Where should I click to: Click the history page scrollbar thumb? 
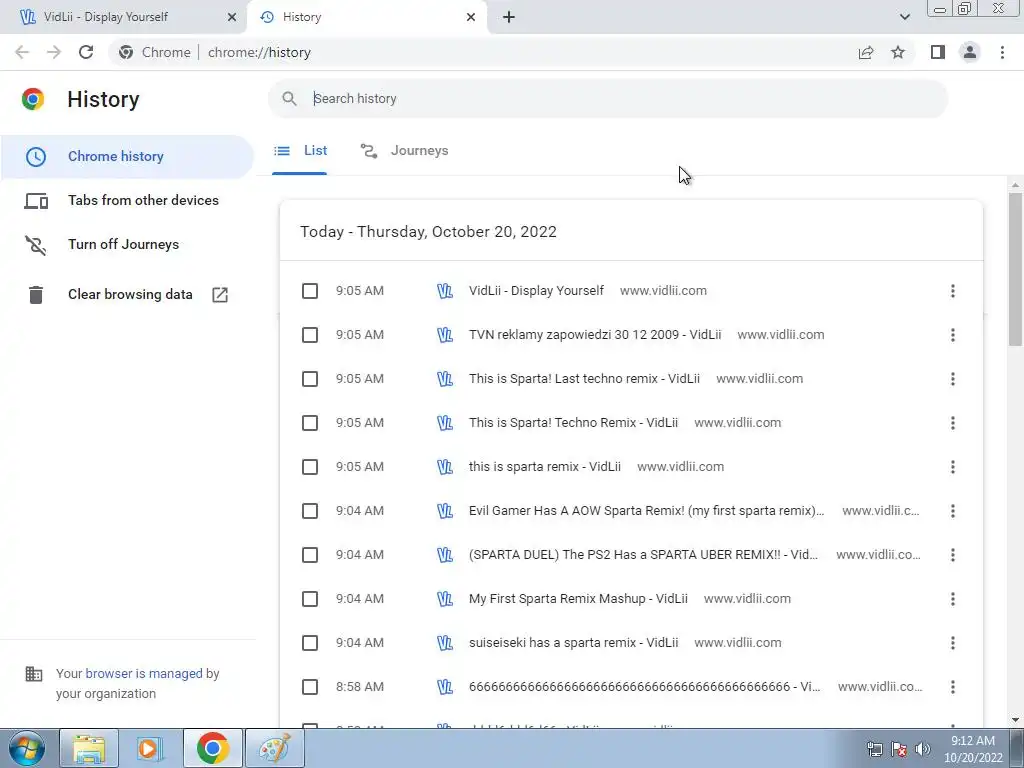coord(1015,269)
